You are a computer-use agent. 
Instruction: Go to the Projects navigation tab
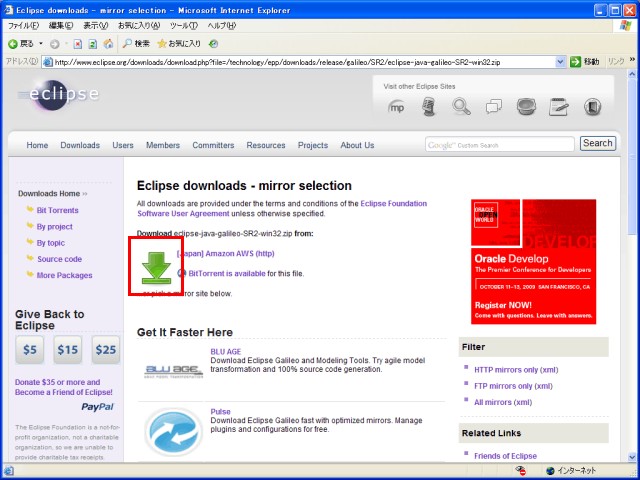(x=313, y=145)
